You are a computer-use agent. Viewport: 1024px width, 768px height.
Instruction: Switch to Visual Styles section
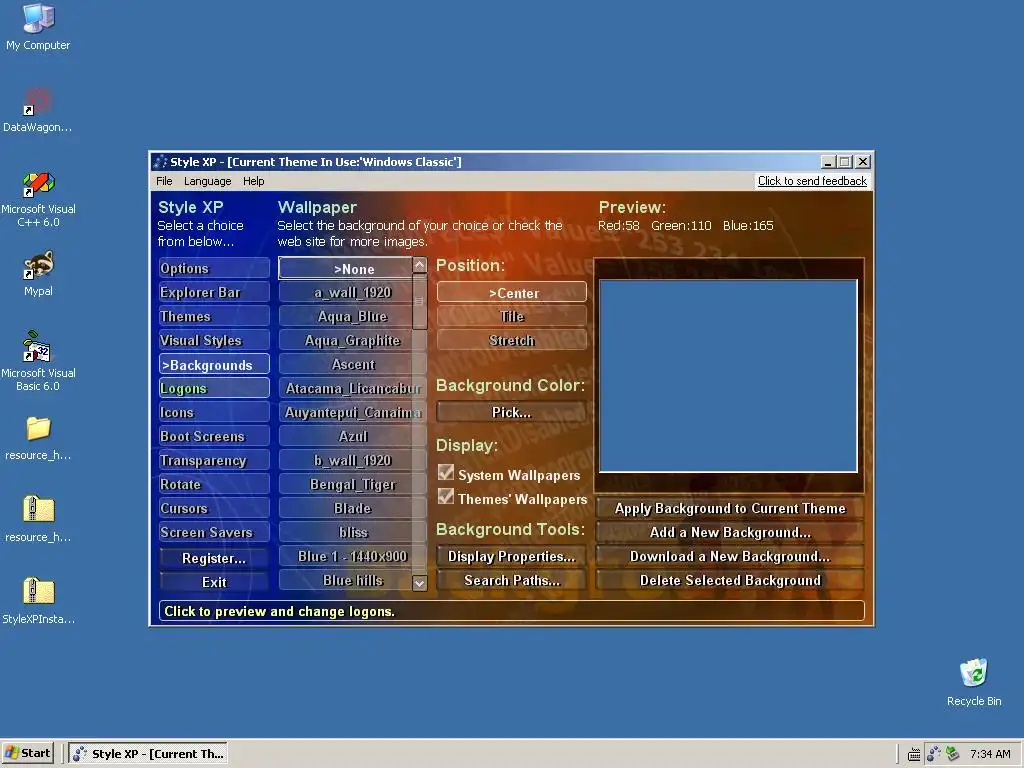[214, 340]
